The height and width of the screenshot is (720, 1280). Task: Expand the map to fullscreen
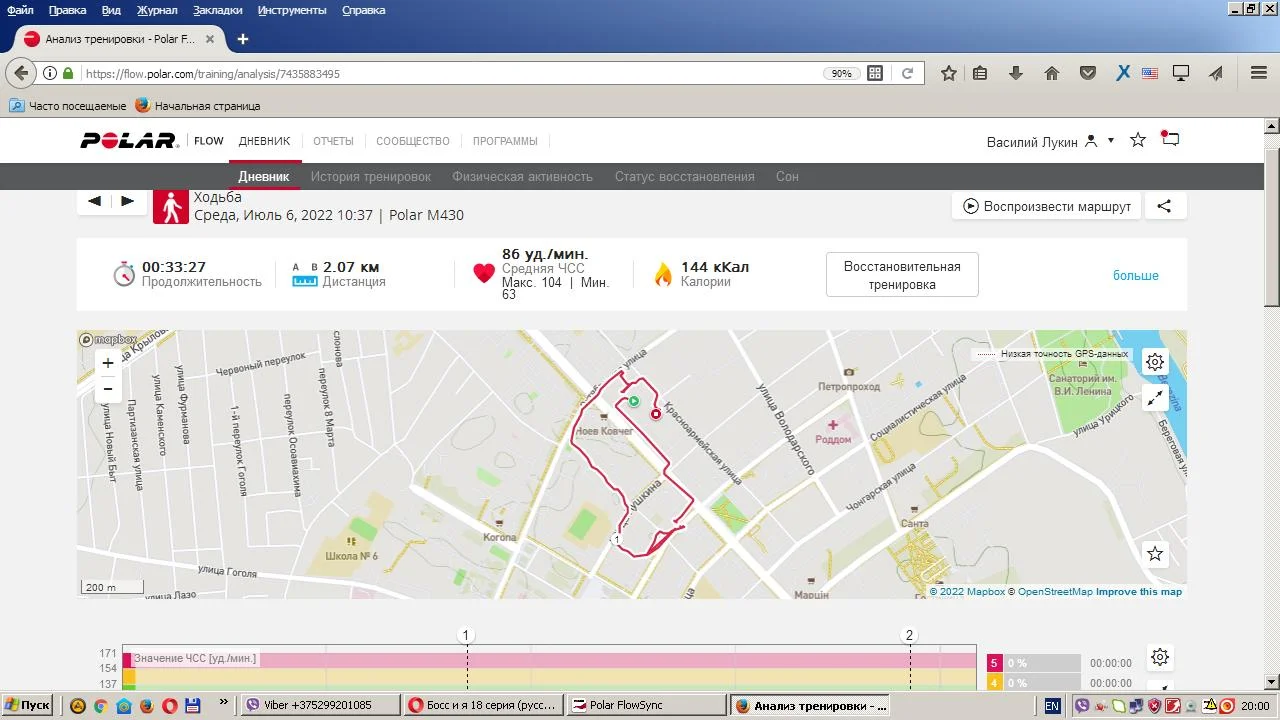pos(1155,398)
